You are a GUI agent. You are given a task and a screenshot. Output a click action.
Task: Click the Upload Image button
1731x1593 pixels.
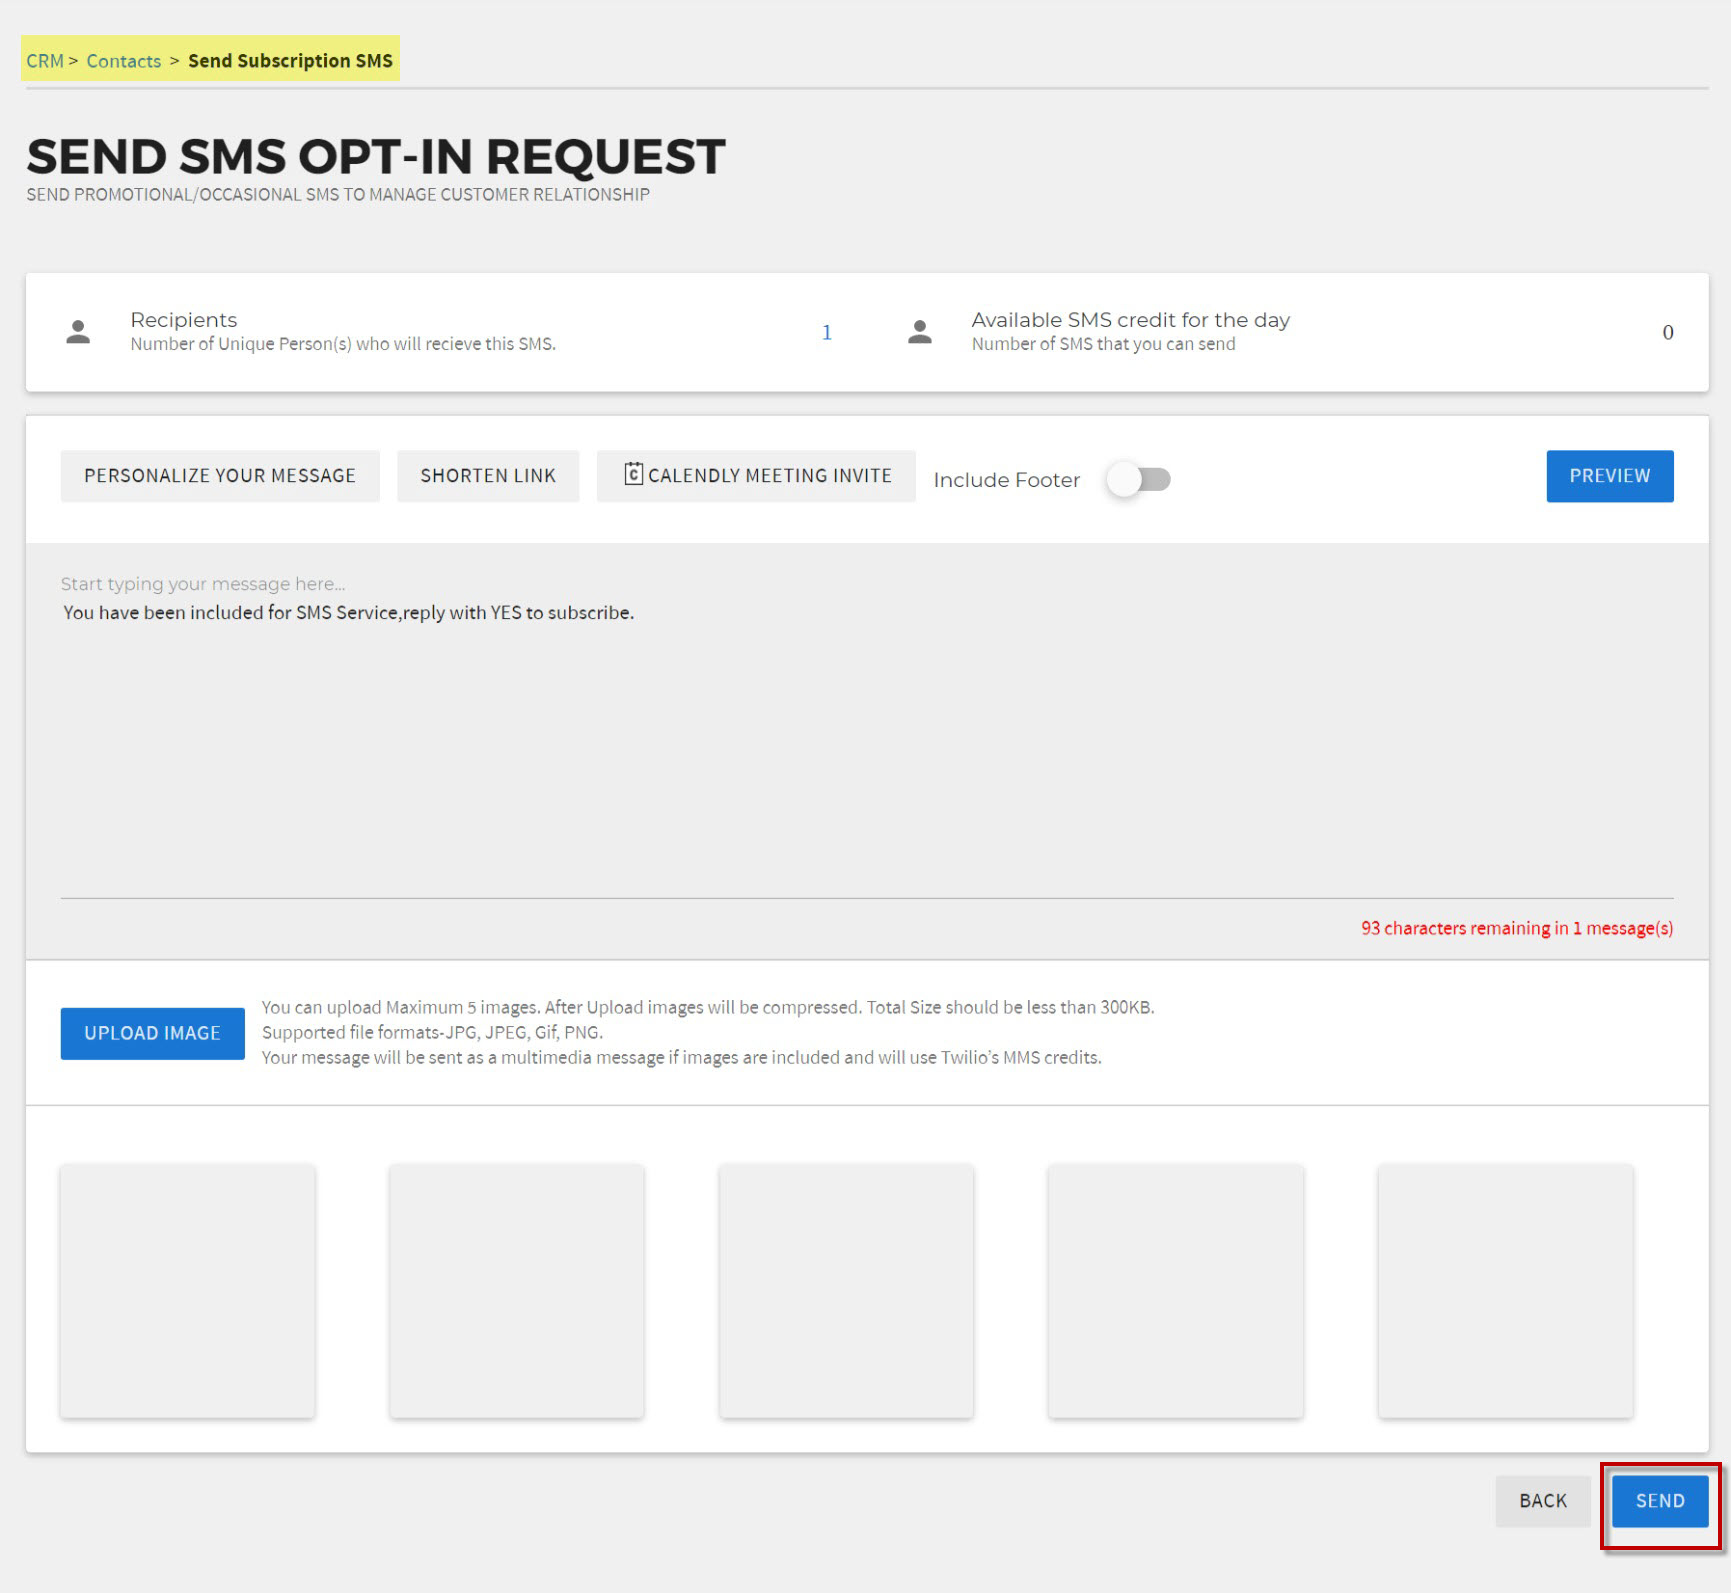(x=152, y=1033)
